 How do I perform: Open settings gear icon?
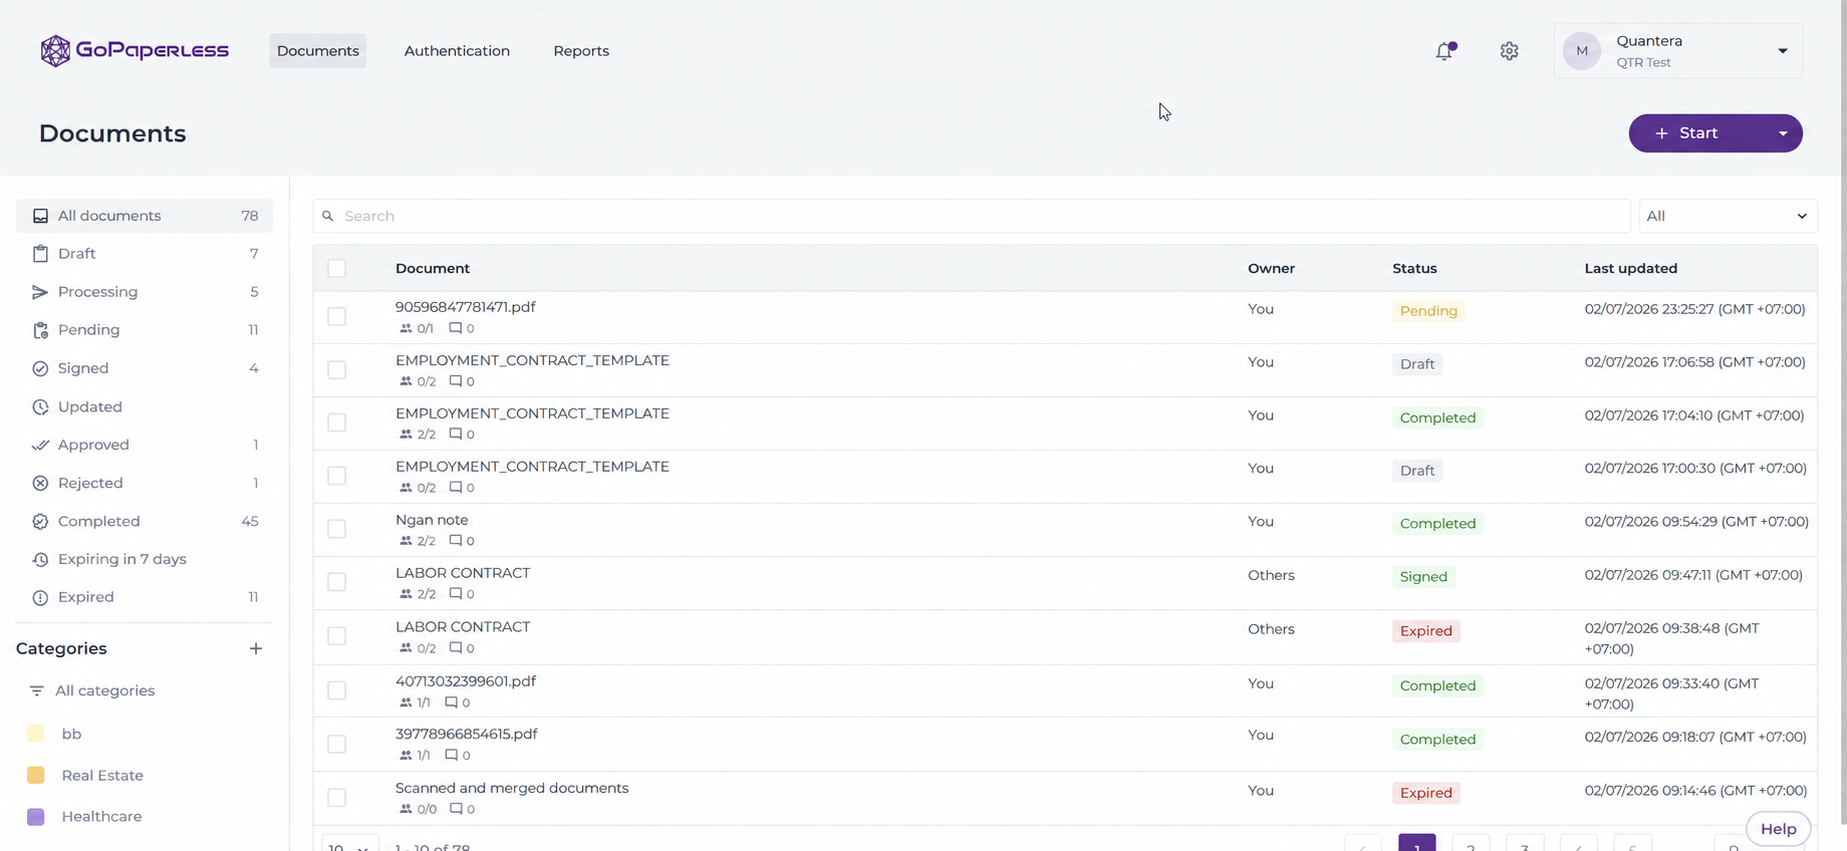[1509, 51]
